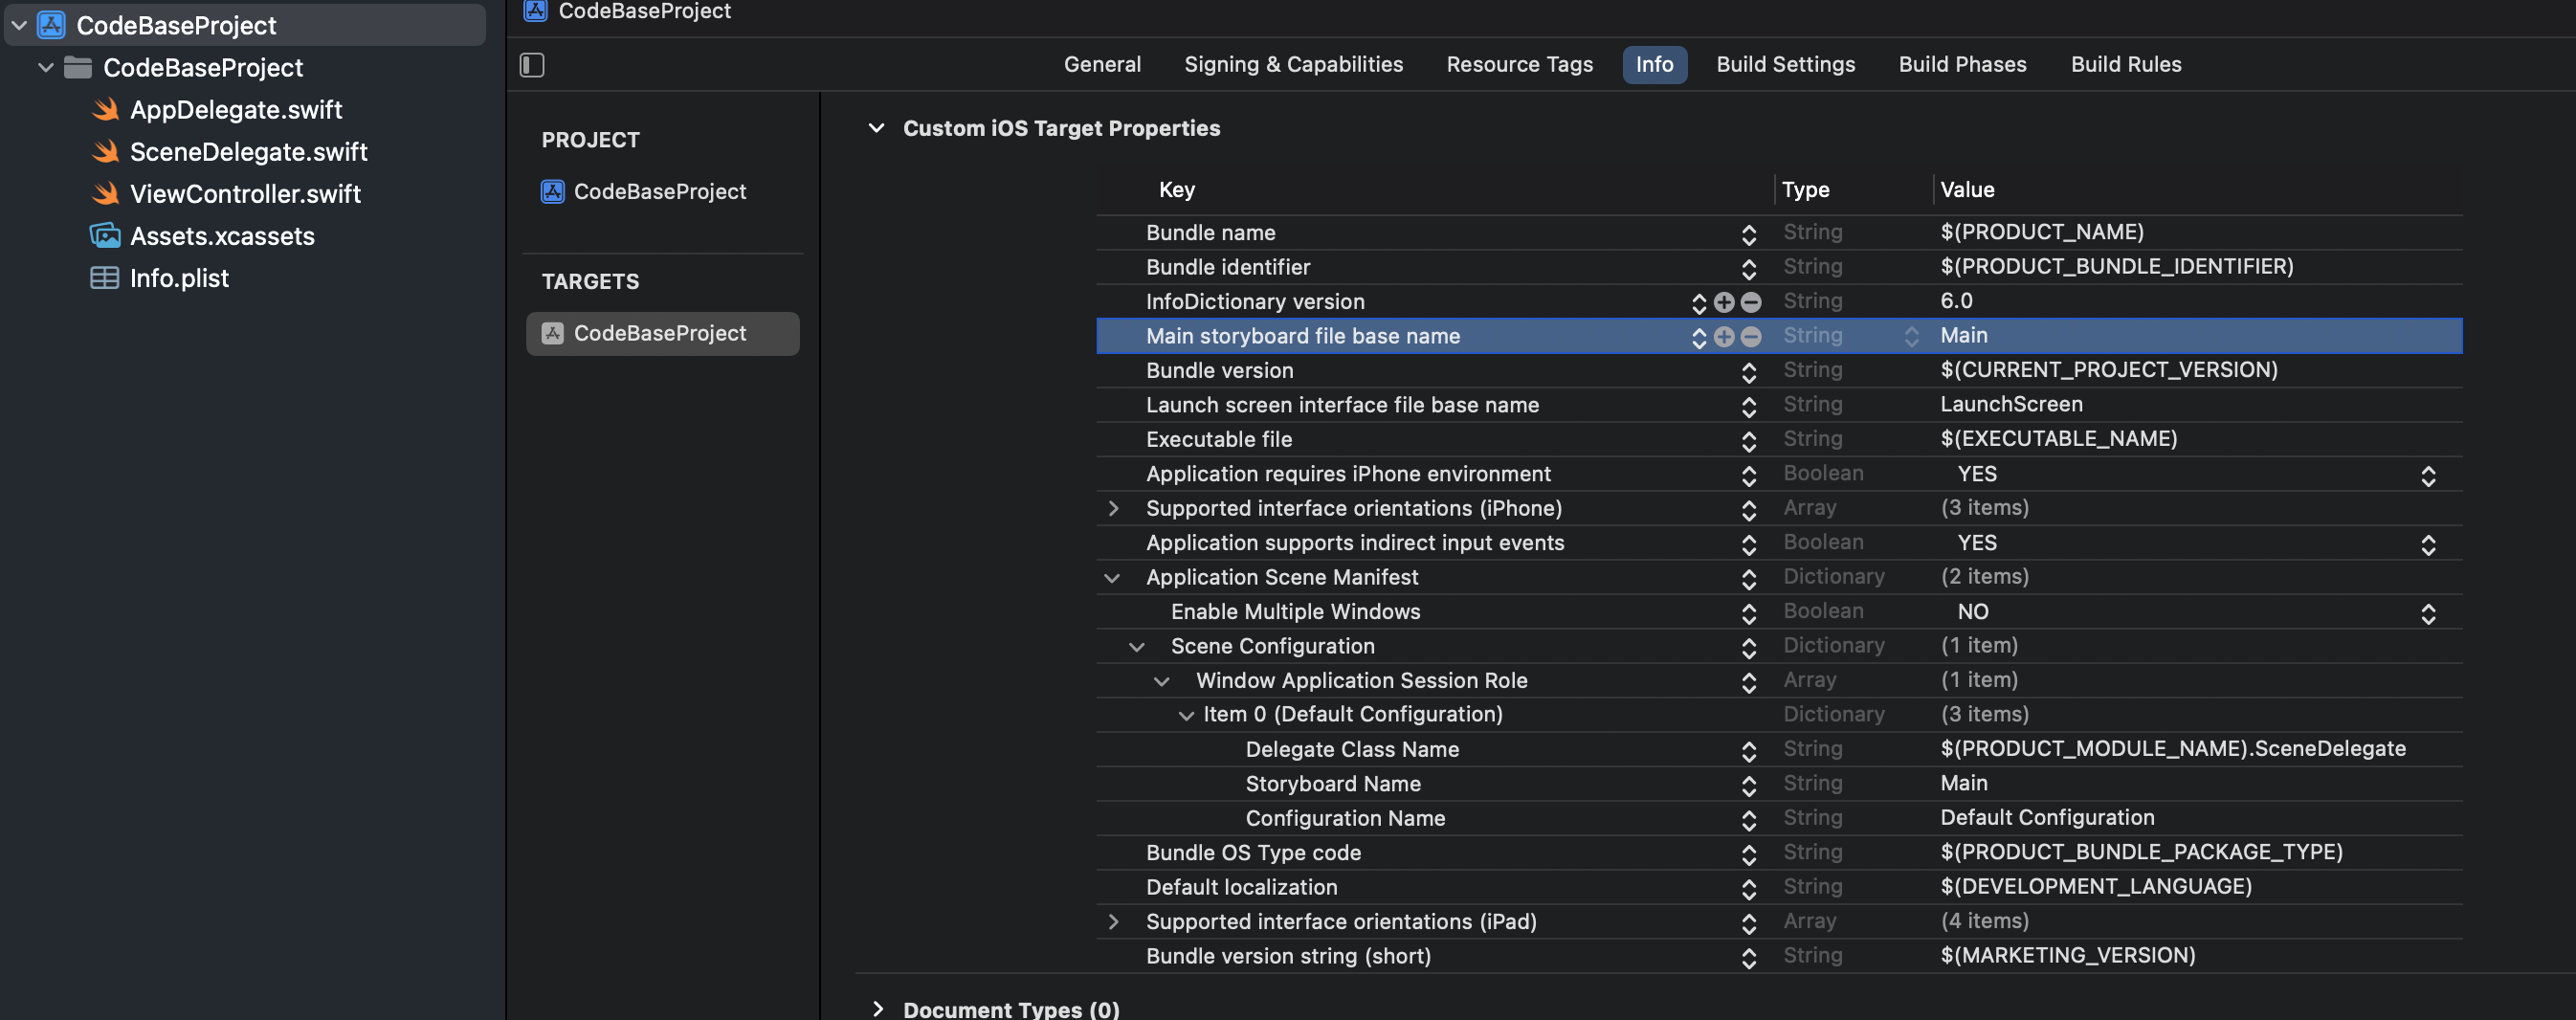Open key stepper for Main storyboard file row
Screen dimensions: 2576x1020
click(x=1699, y=337)
